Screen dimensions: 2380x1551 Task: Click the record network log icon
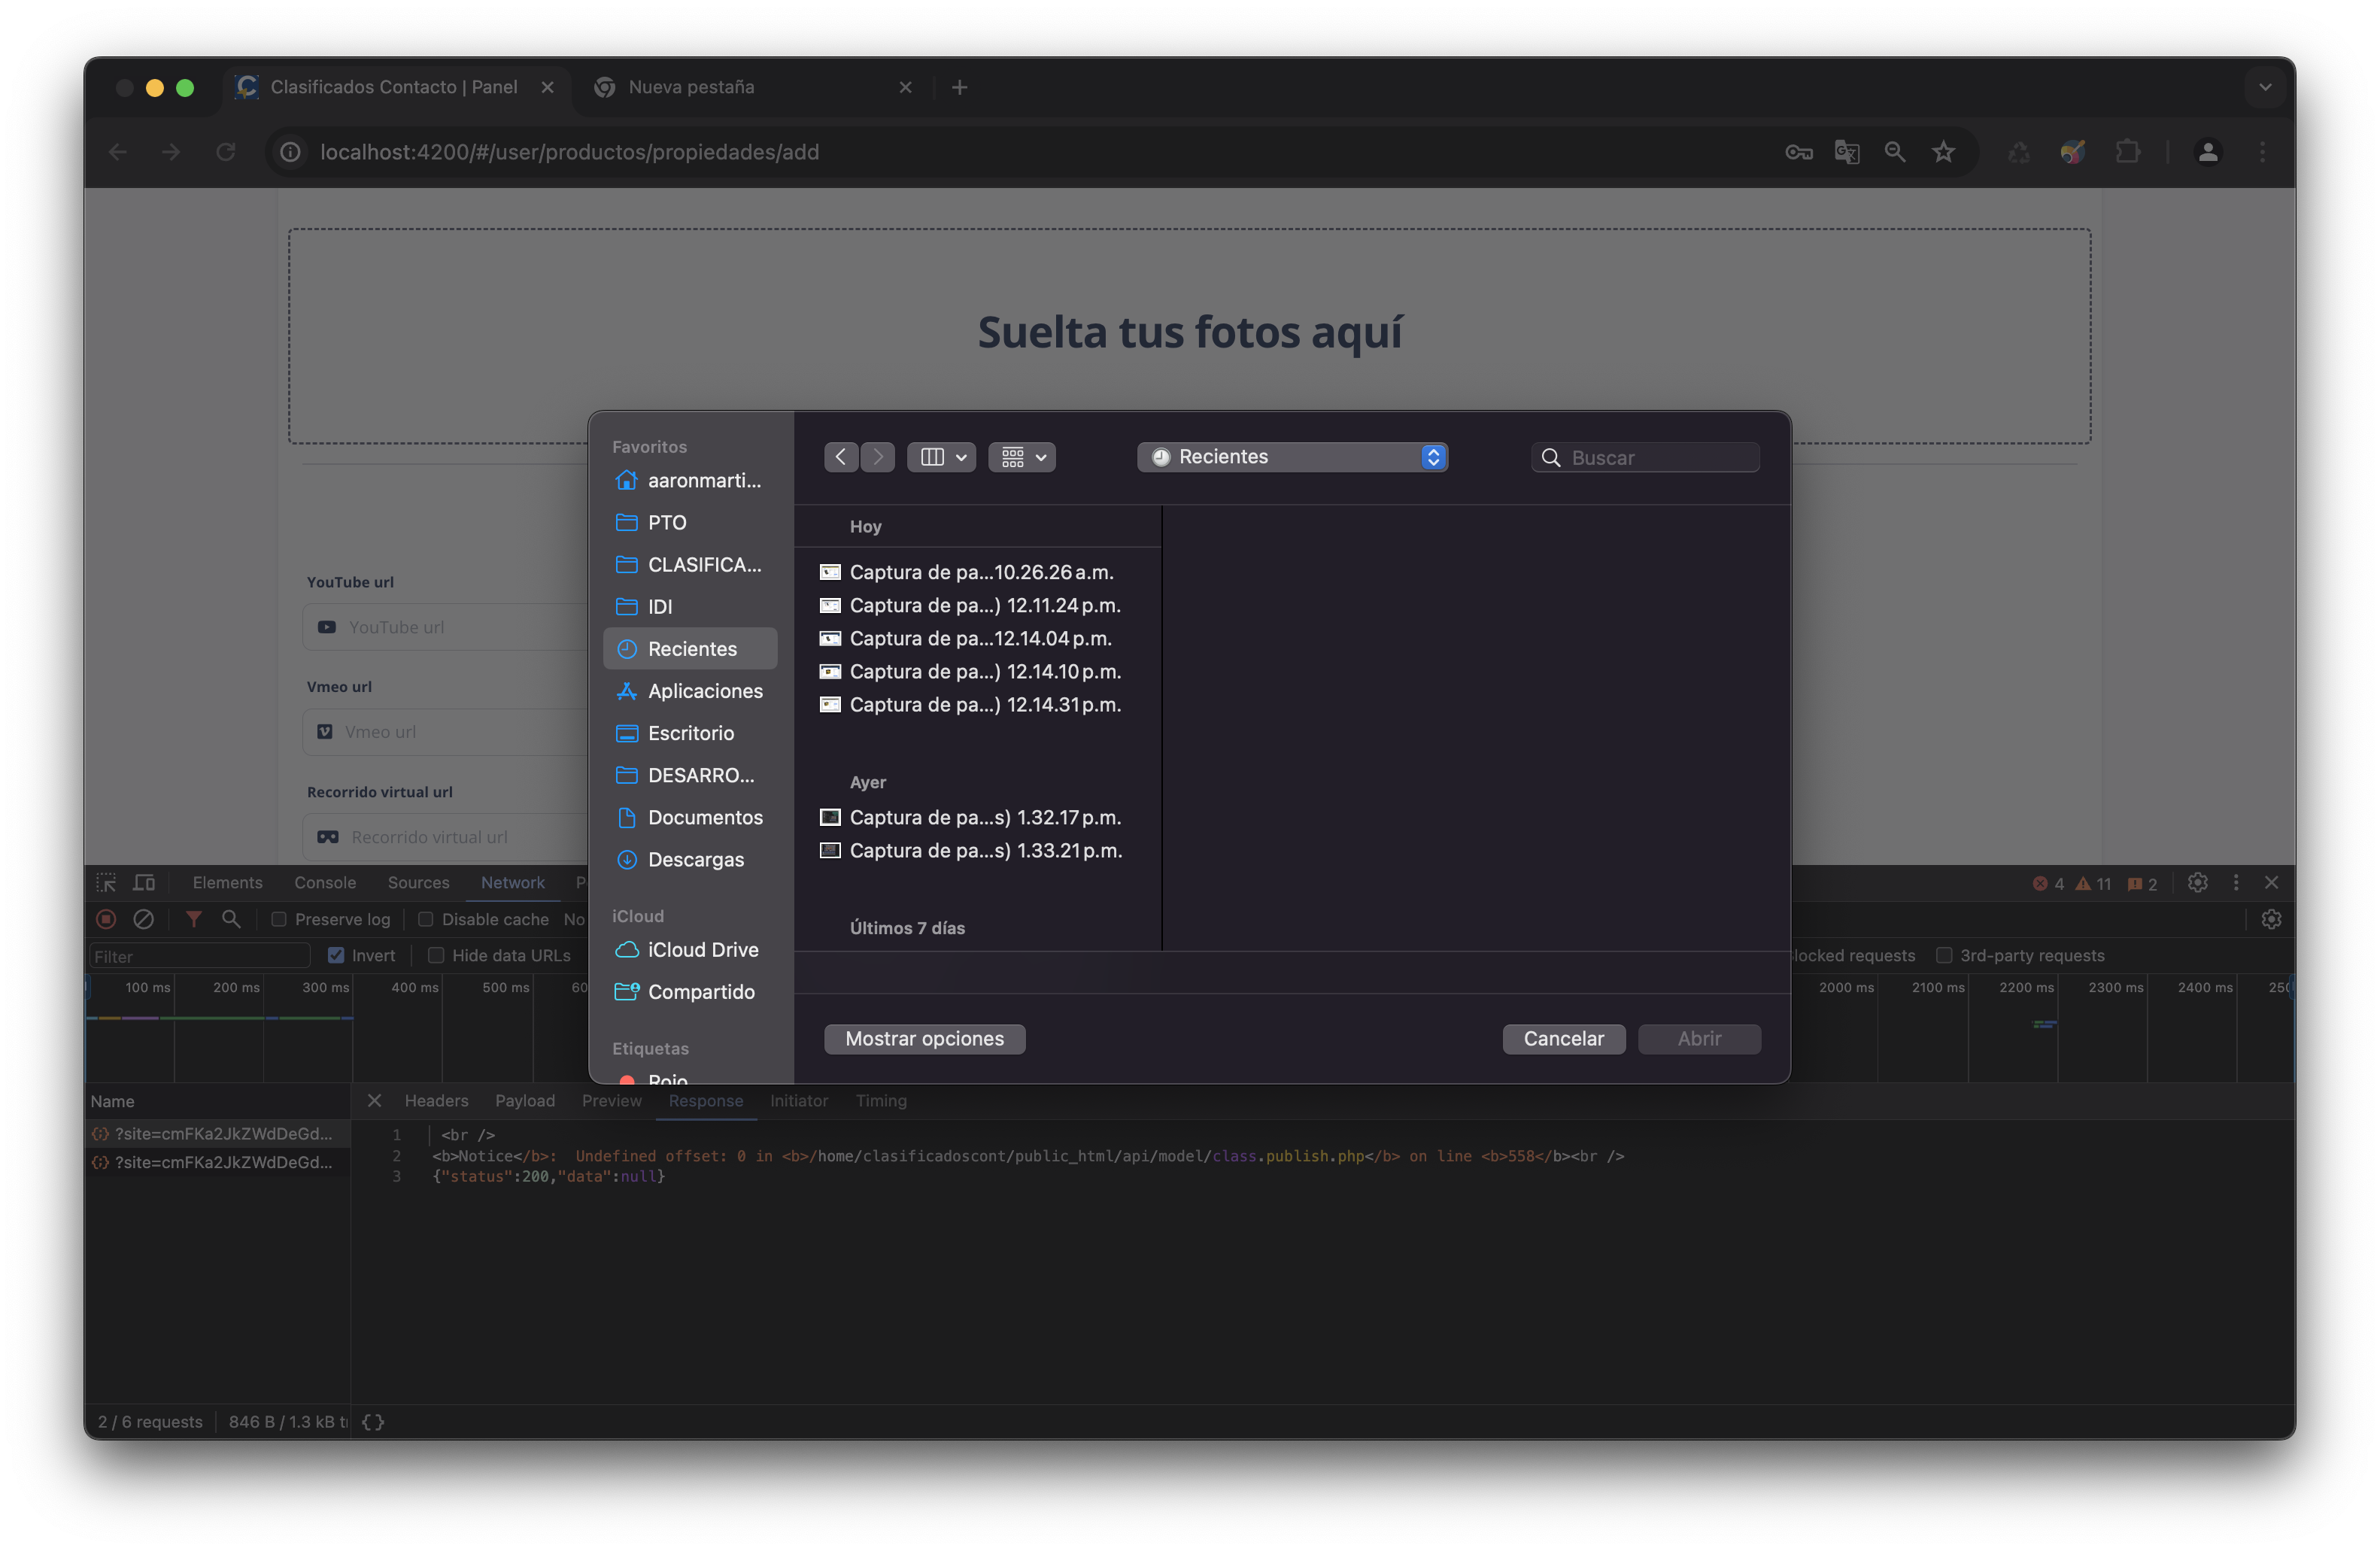tap(106, 919)
